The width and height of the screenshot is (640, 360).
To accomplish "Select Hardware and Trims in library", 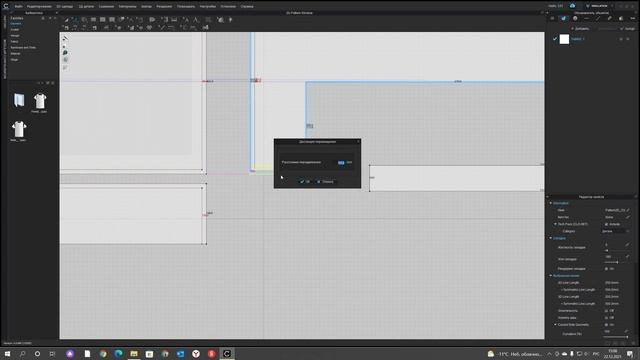I will (x=23, y=48).
